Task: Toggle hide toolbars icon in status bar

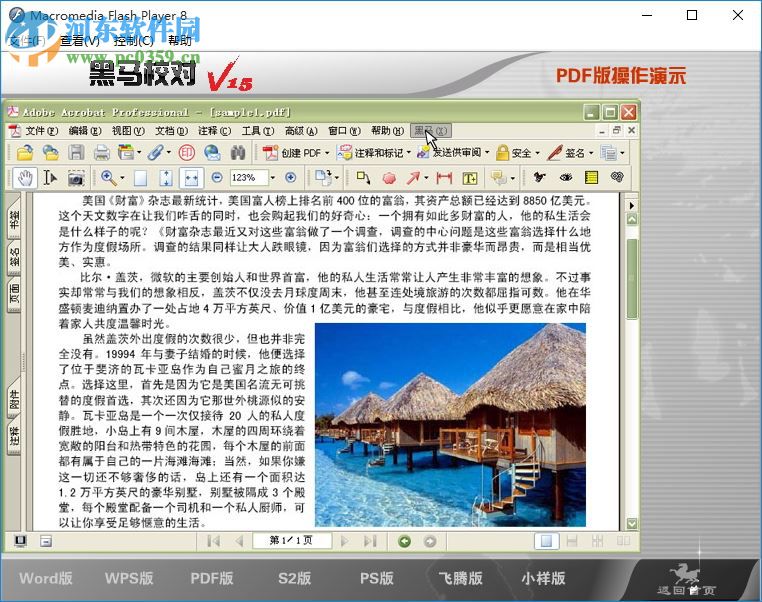Action: 46,541
